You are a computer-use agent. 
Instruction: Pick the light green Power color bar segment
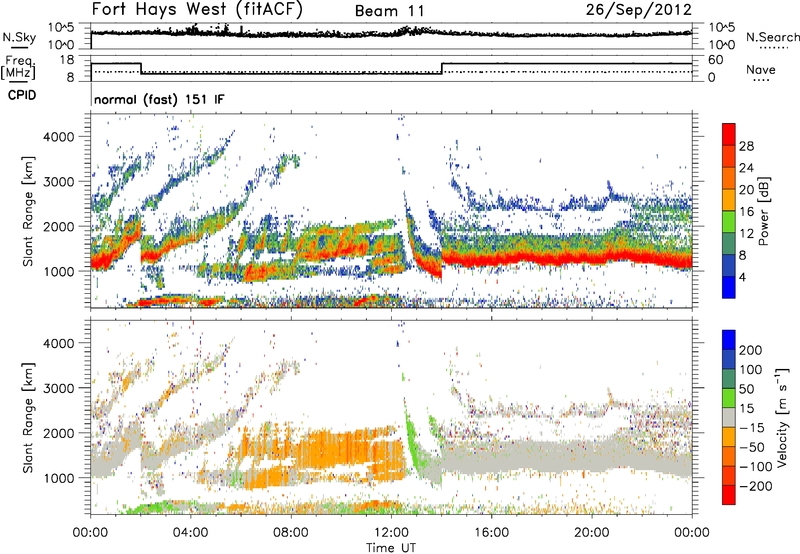(x=729, y=222)
